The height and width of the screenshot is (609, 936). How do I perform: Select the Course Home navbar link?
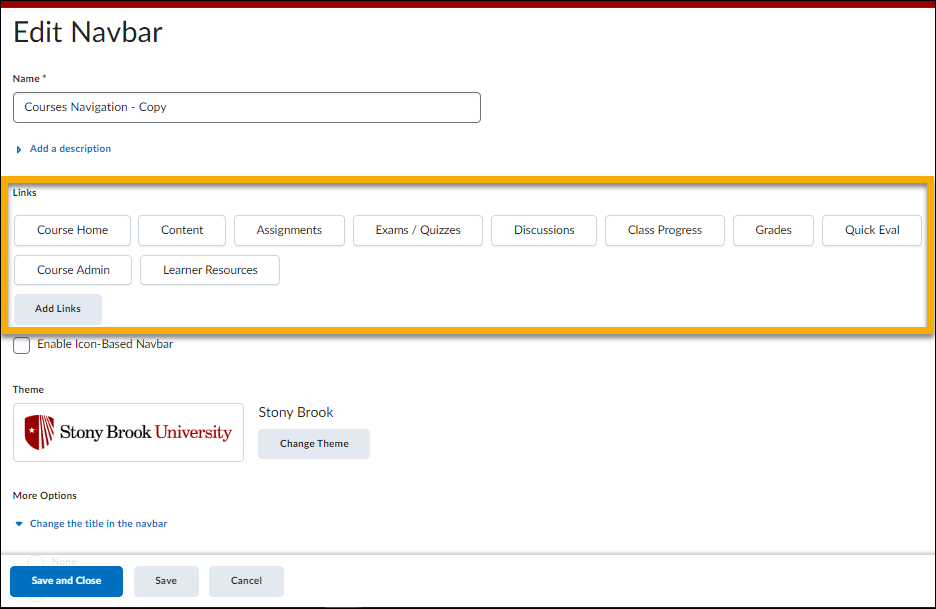[72, 230]
